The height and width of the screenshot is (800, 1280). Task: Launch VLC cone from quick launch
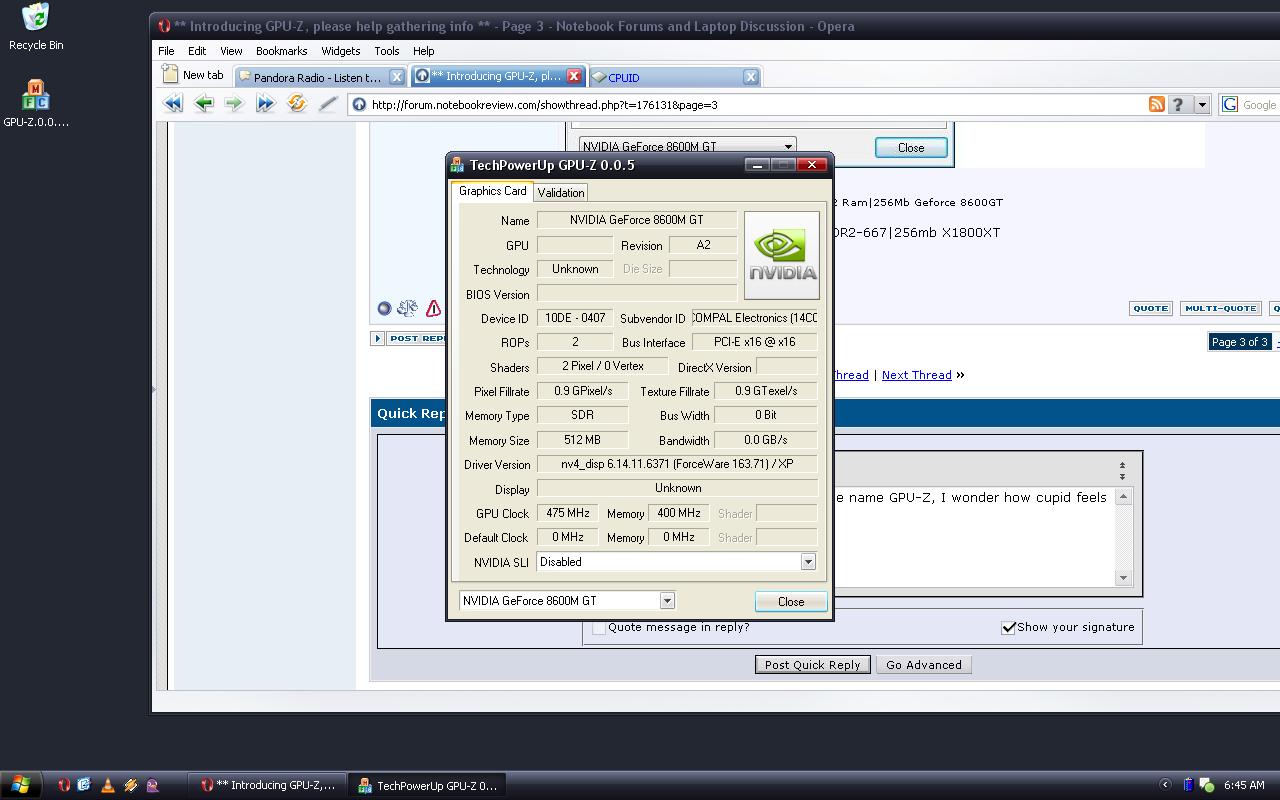107,785
